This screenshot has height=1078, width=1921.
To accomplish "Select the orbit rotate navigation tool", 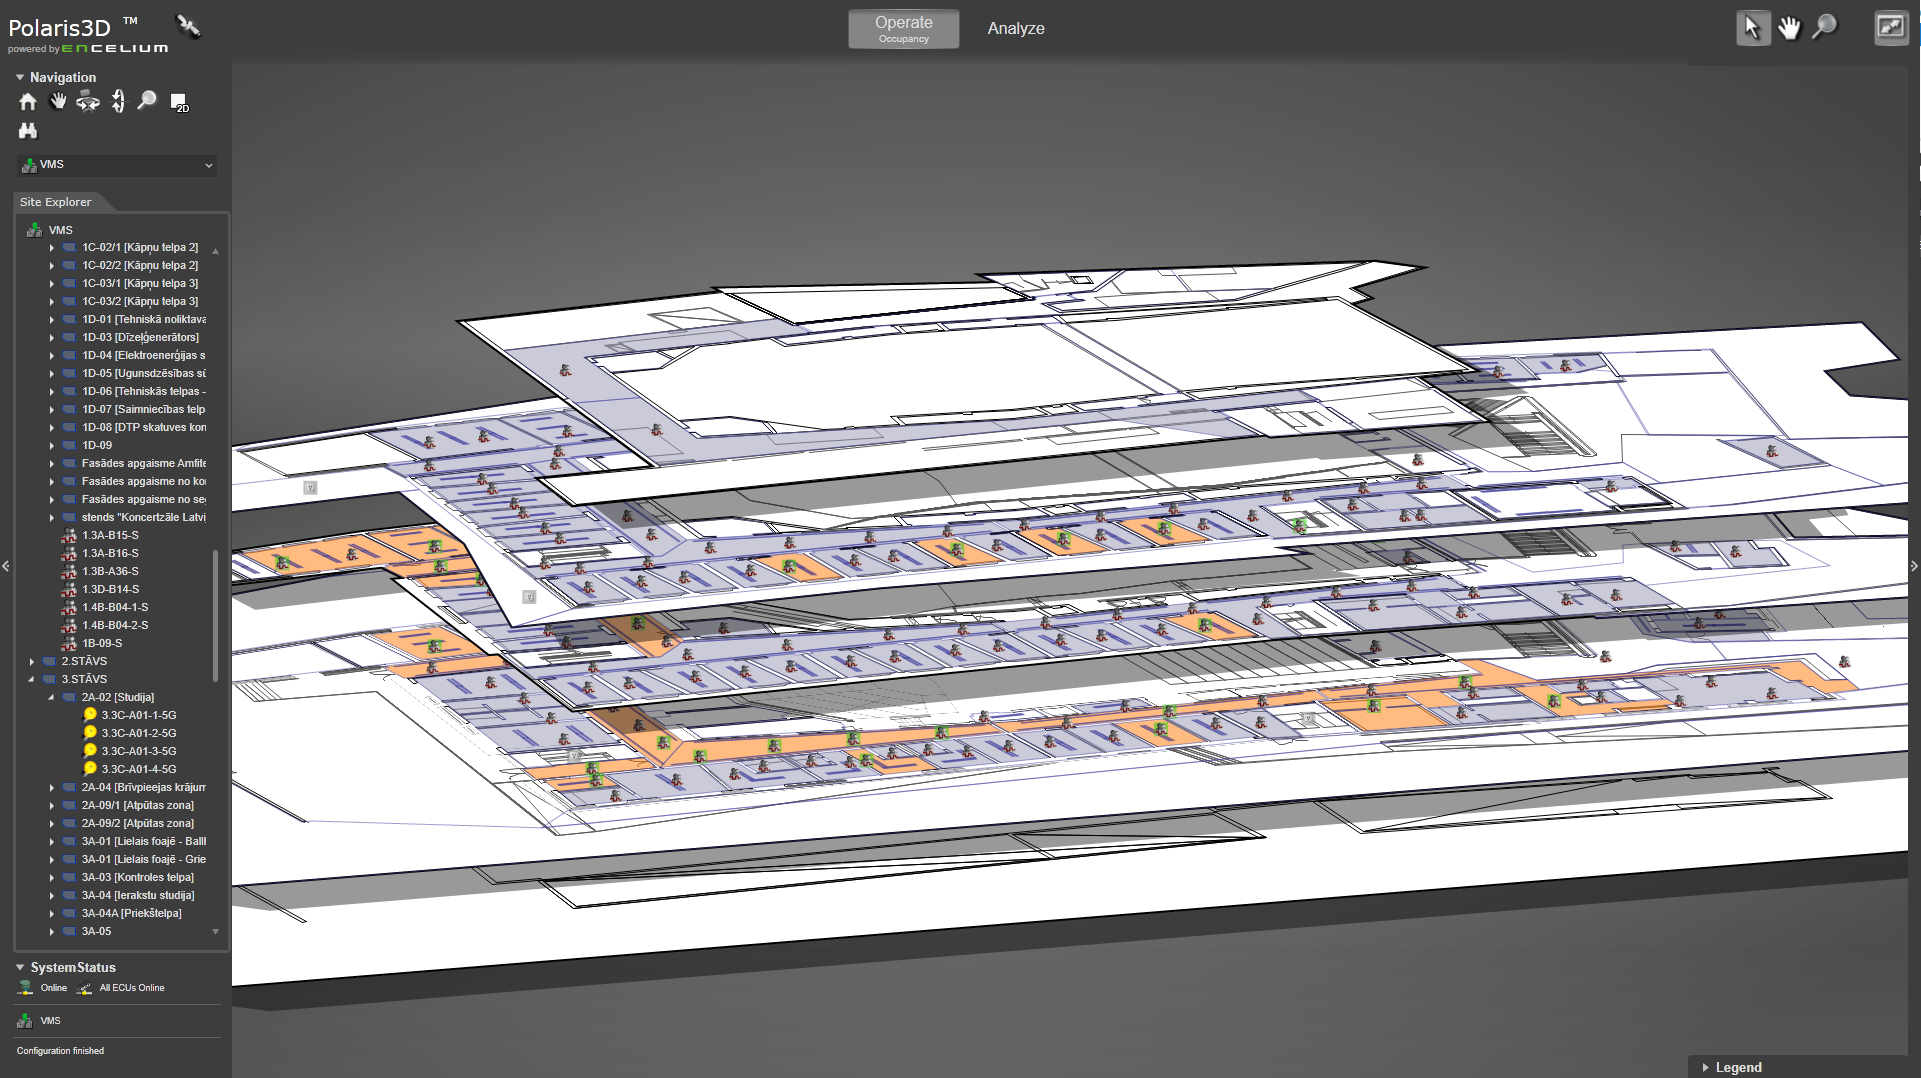I will (x=88, y=101).
